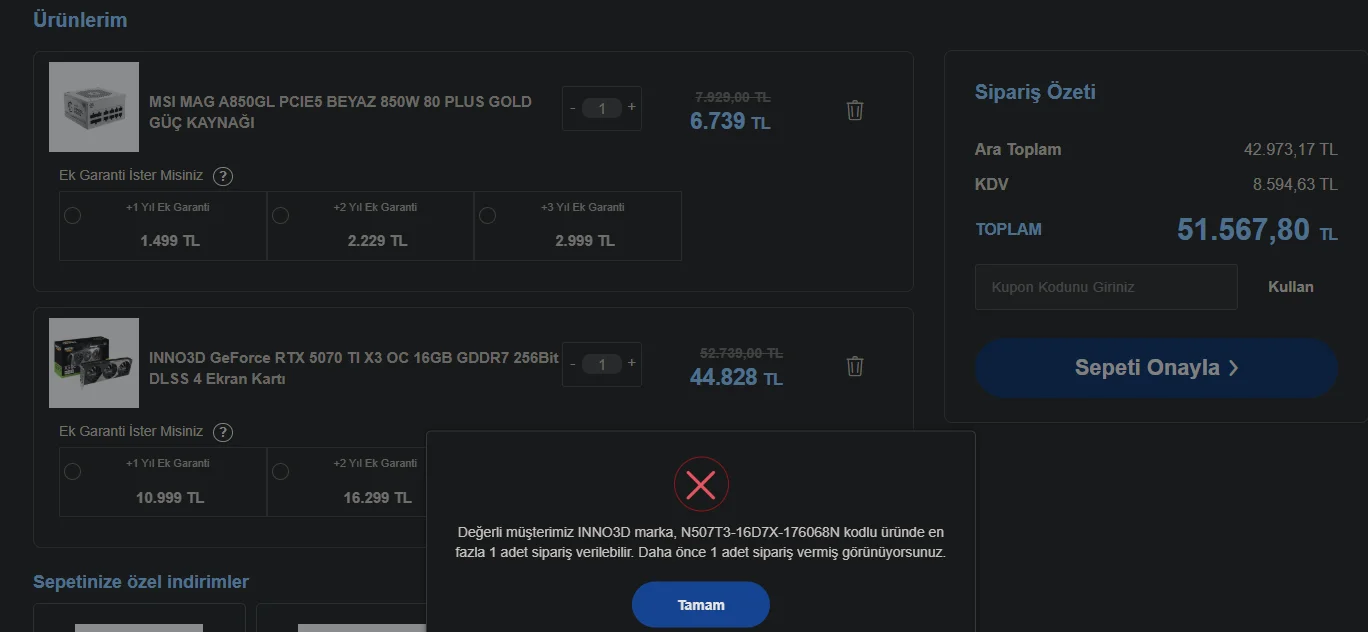Choose +1 Yıl warranty for 10.999 TL
The width and height of the screenshot is (1368, 632).
coord(73,471)
